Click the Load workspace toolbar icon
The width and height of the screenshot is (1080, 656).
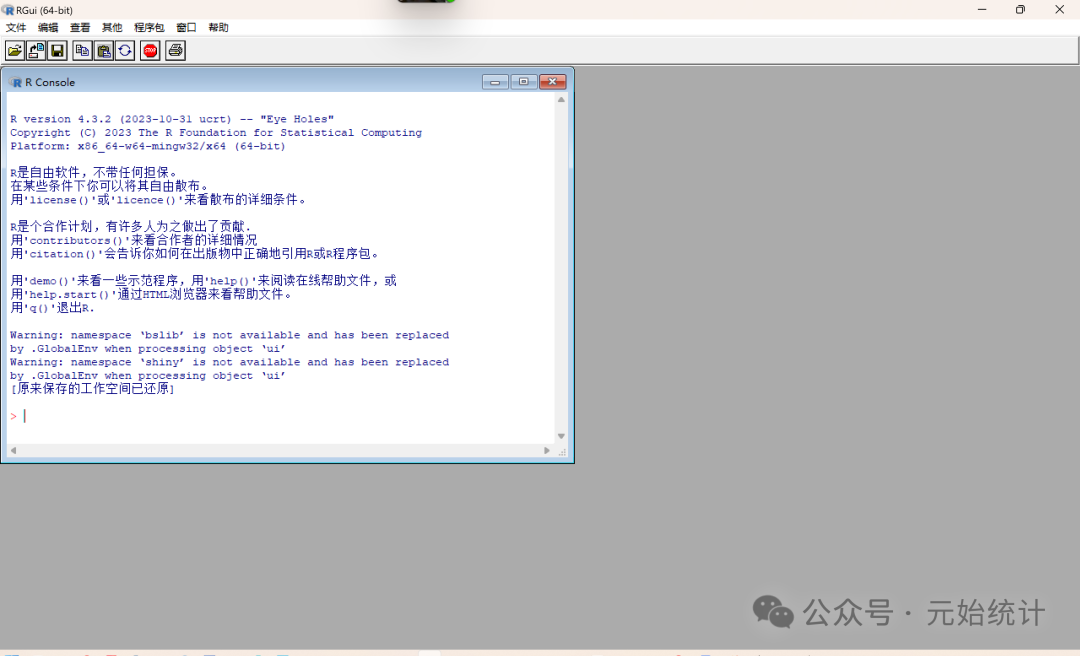click(x=36, y=50)
